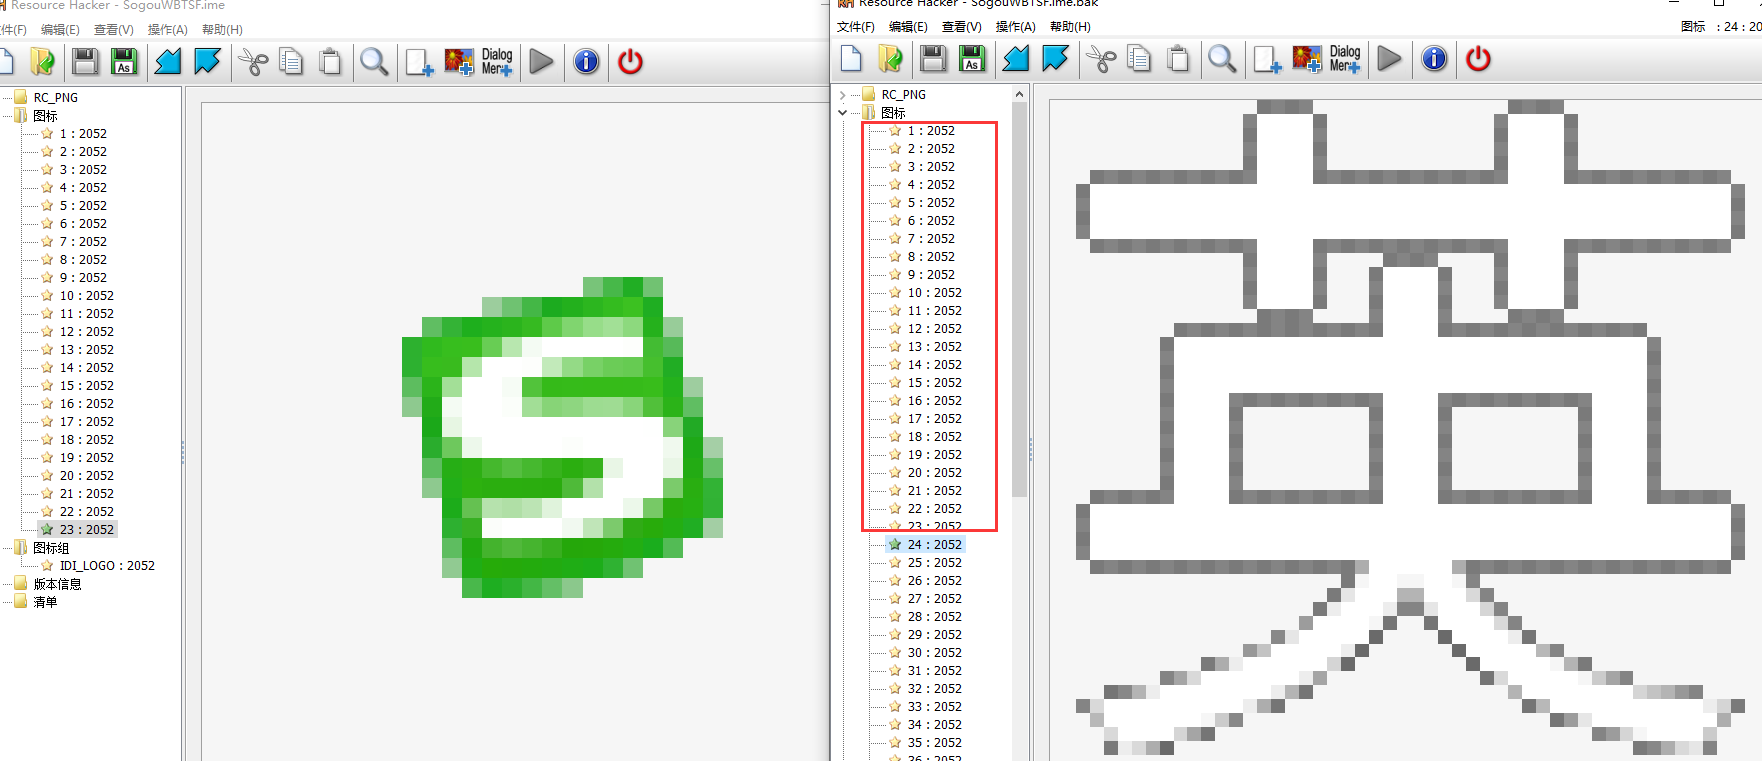Select item 7 : 2052 in left tree
This screenshot has height=761, width=1762.
[x=83, y=242]
